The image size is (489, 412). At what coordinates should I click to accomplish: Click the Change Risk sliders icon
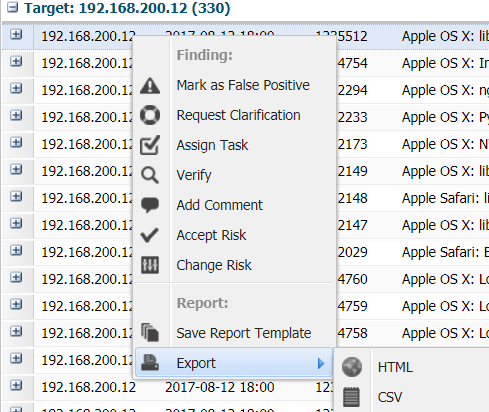(x=150, y=265)
